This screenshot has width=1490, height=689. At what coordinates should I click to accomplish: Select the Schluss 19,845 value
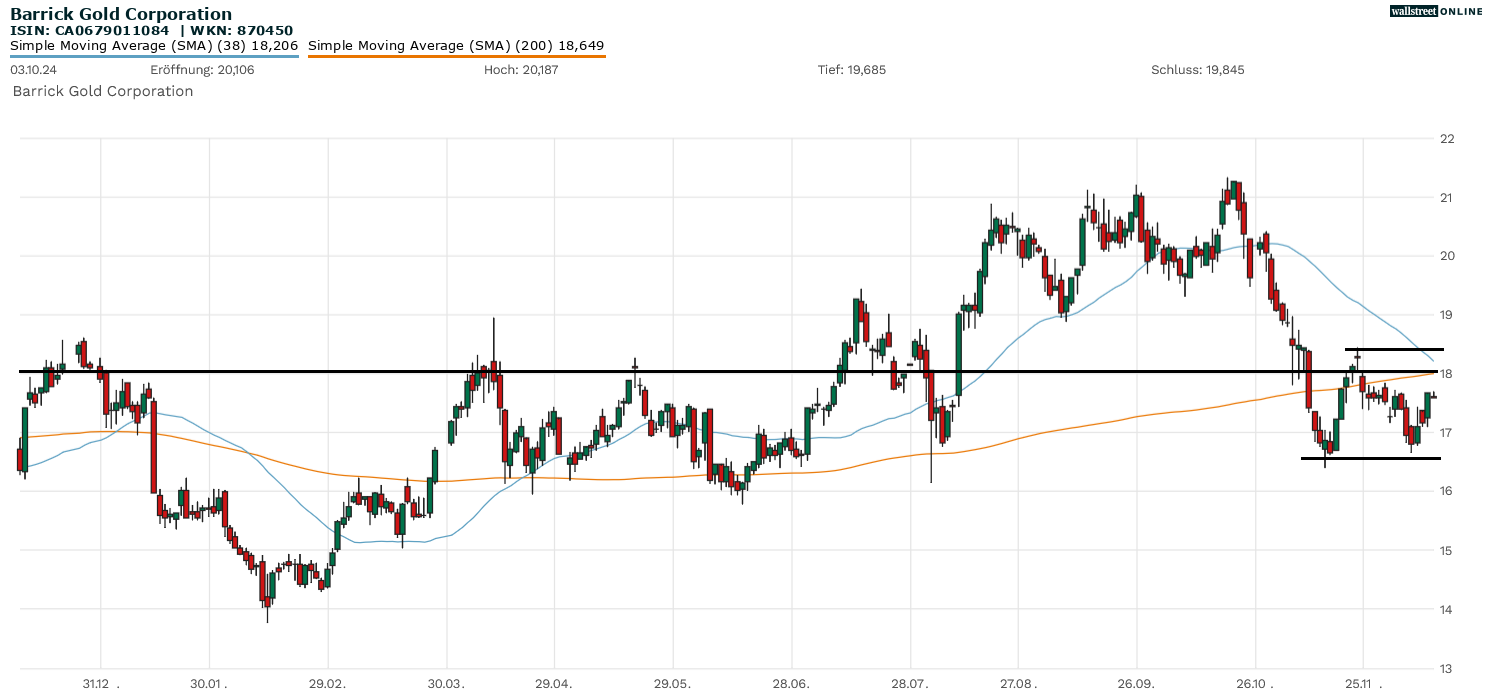1198,70
